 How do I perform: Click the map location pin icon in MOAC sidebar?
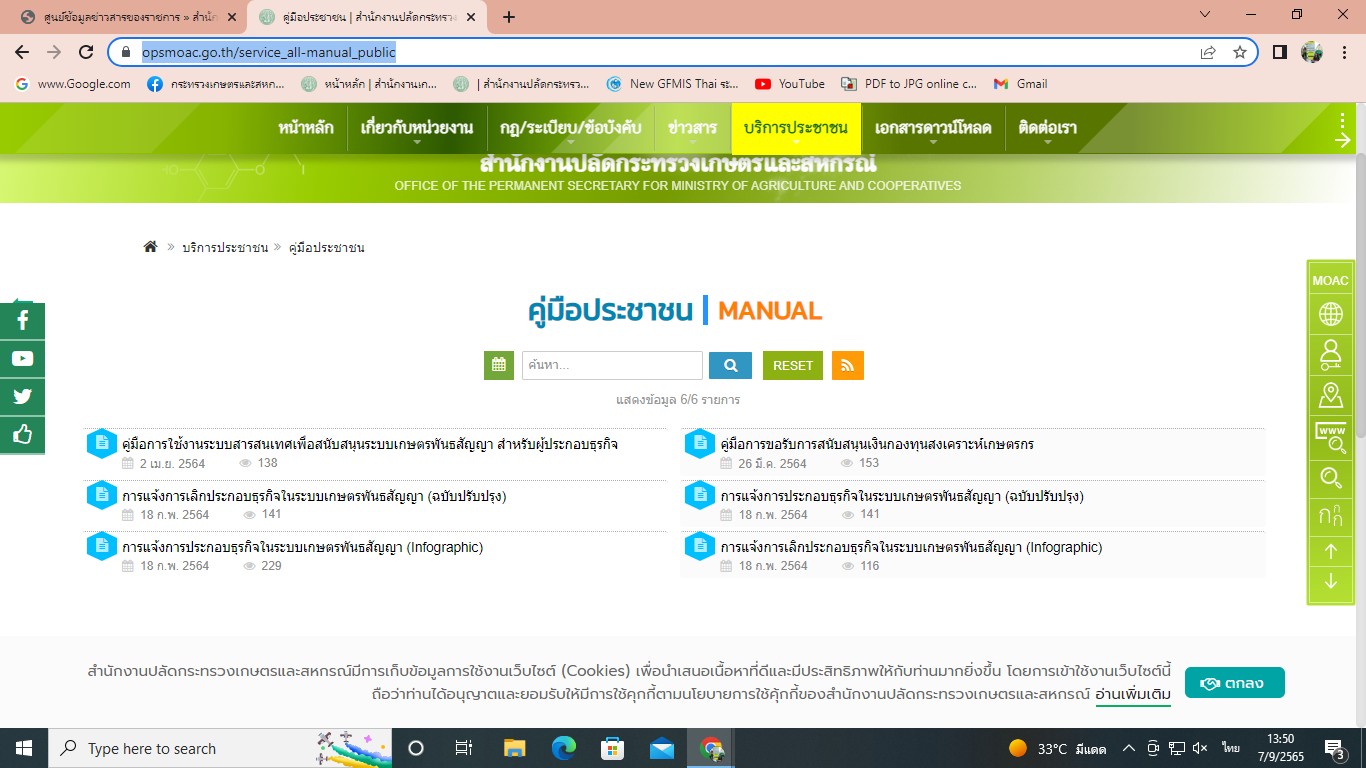(x=1330, y=395)
